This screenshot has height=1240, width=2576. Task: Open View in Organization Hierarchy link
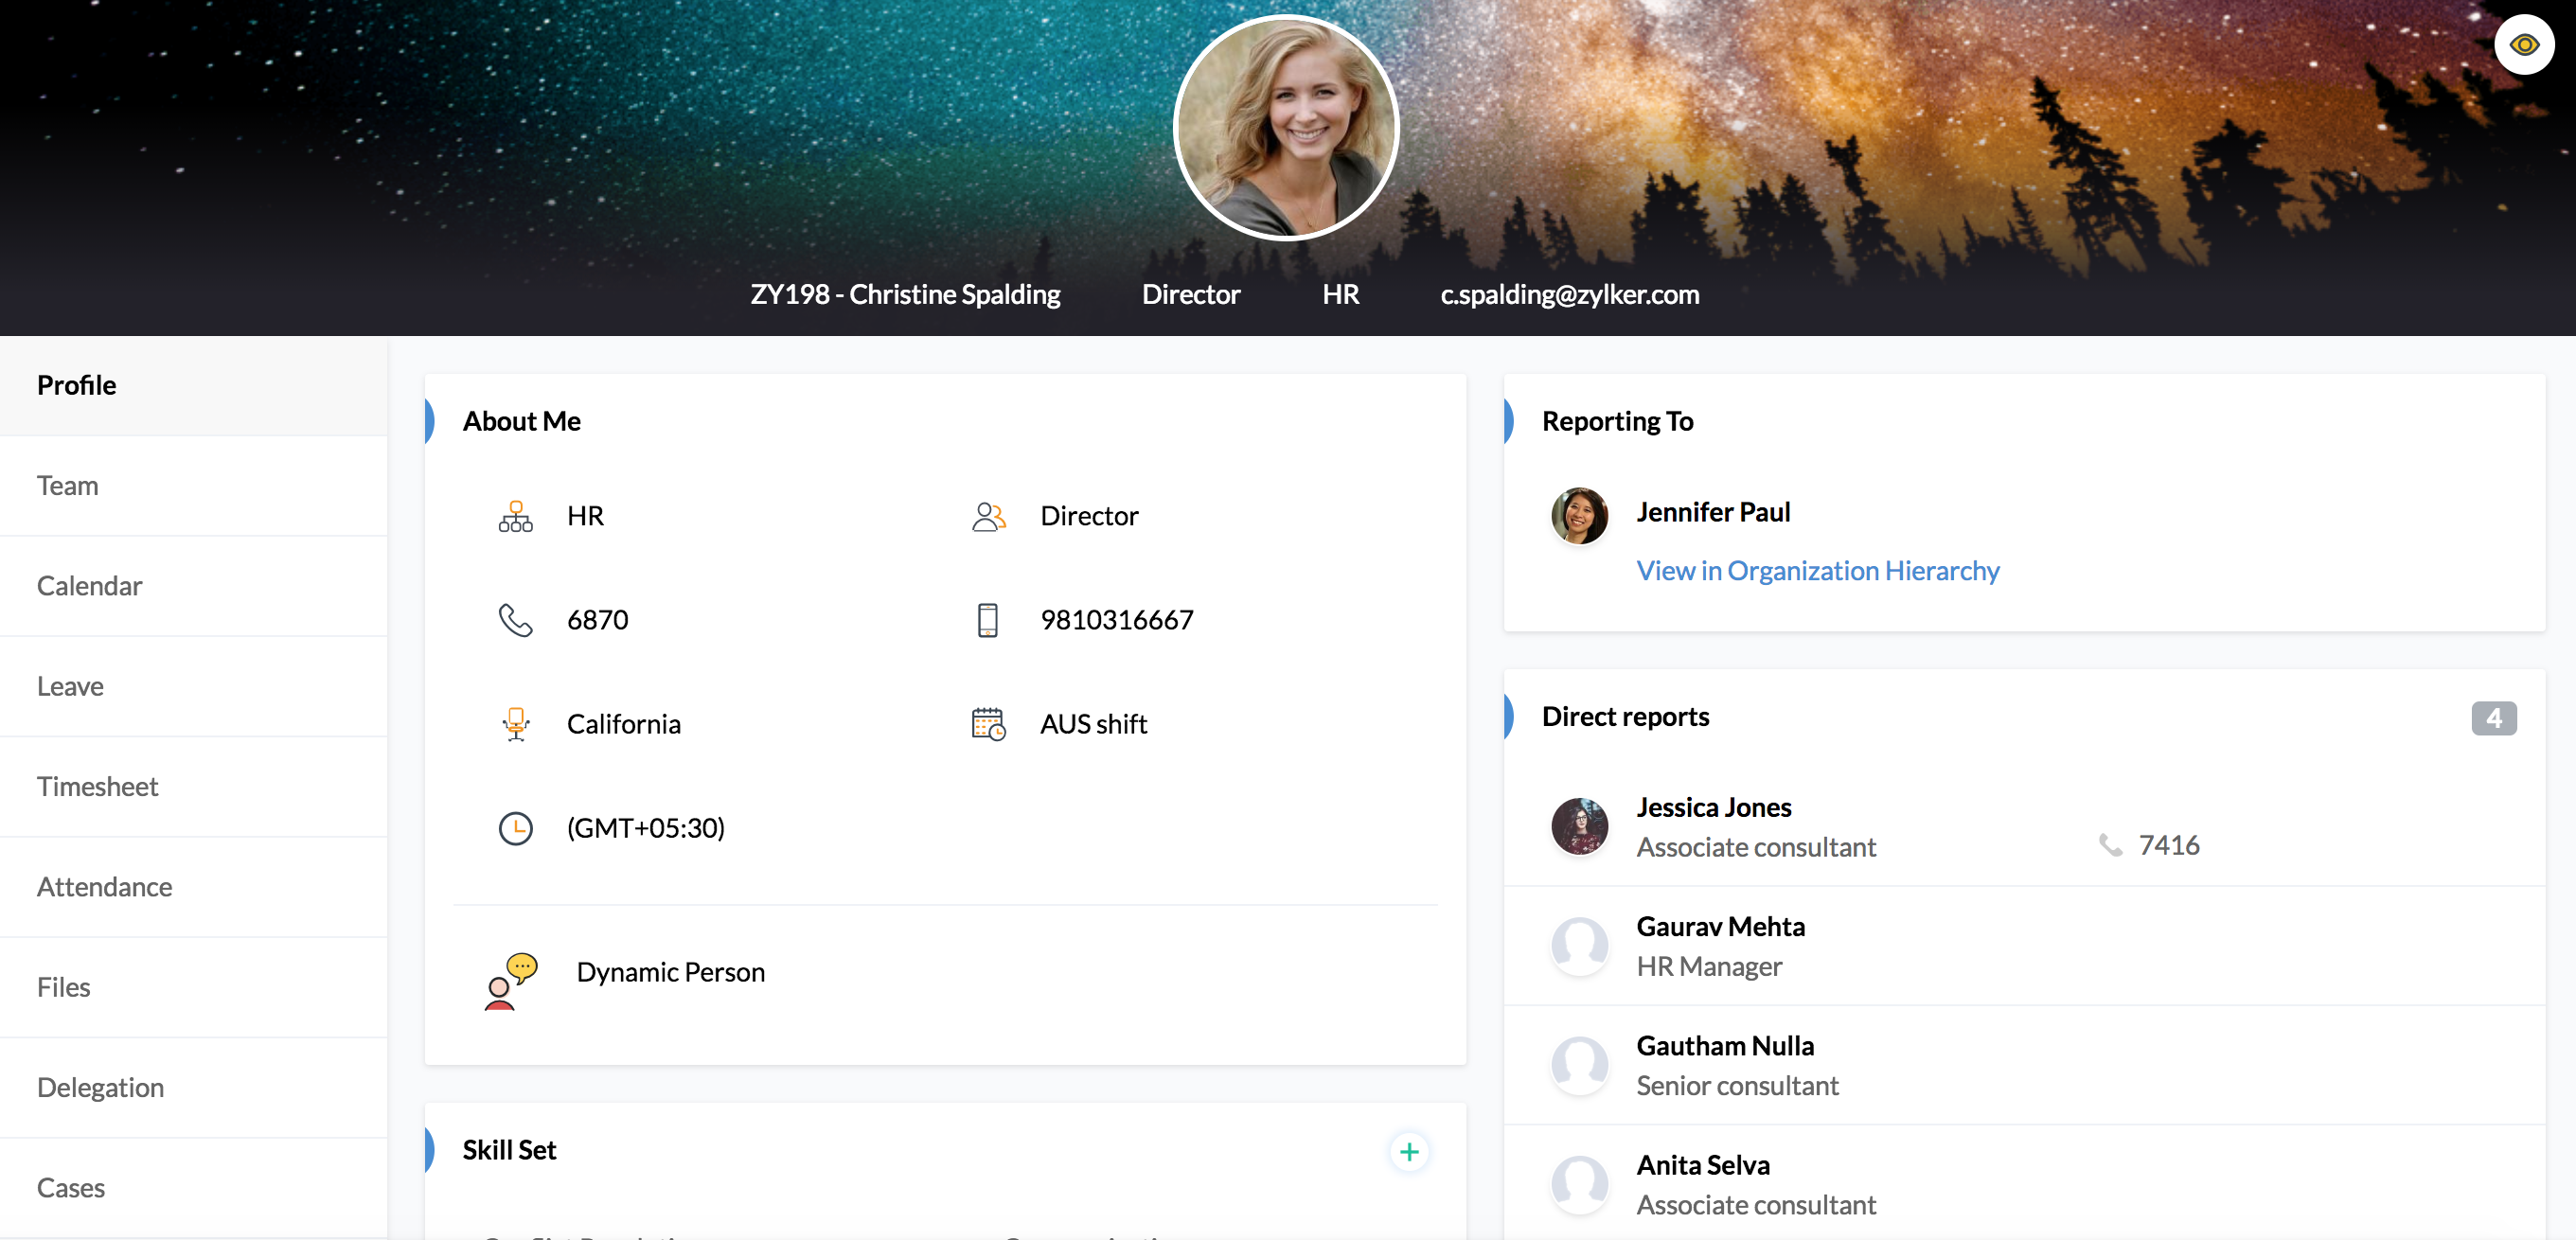[x=1816, y=570]
